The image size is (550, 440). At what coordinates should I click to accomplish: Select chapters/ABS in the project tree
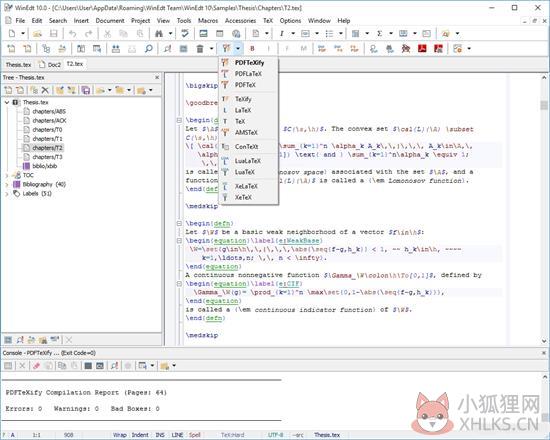pyautogui.click(x=49, y=111)
